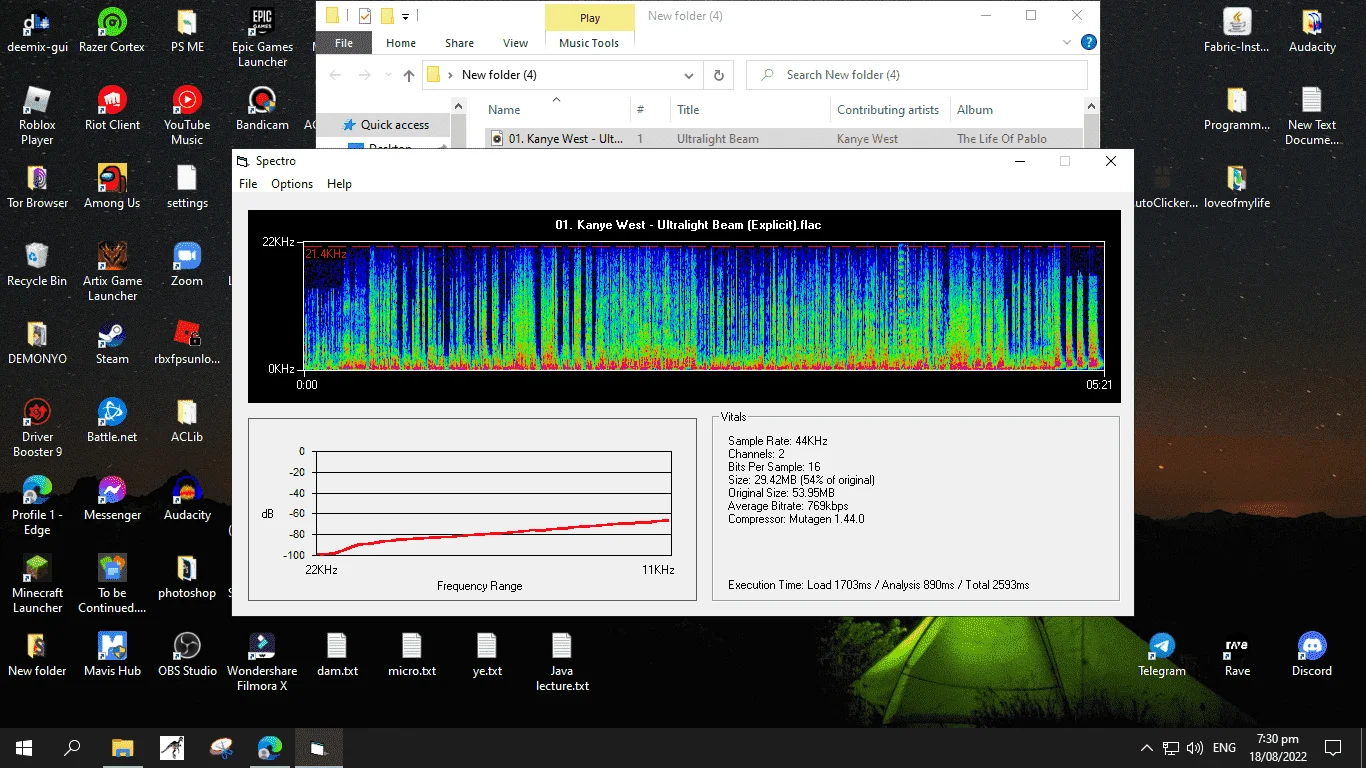Select the micro.txt desktop file

pyautogui.click(x=412, y=654)
